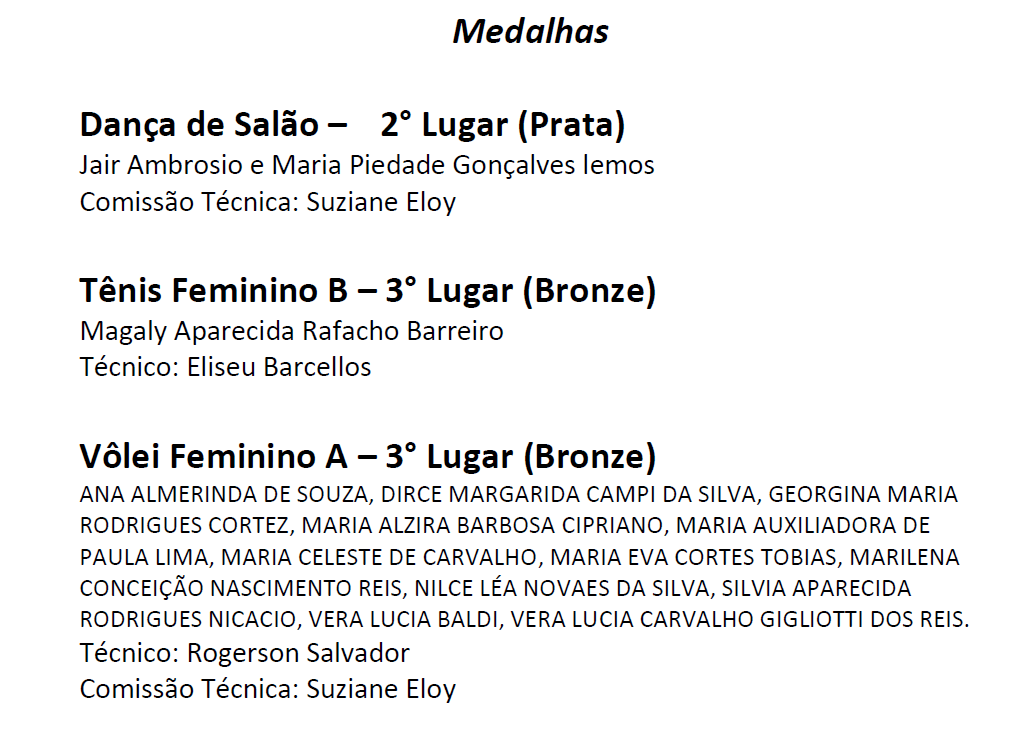The image size is (1013, 731).
Task: Click the Medalhas title heading
Action: tap(530, 32)
